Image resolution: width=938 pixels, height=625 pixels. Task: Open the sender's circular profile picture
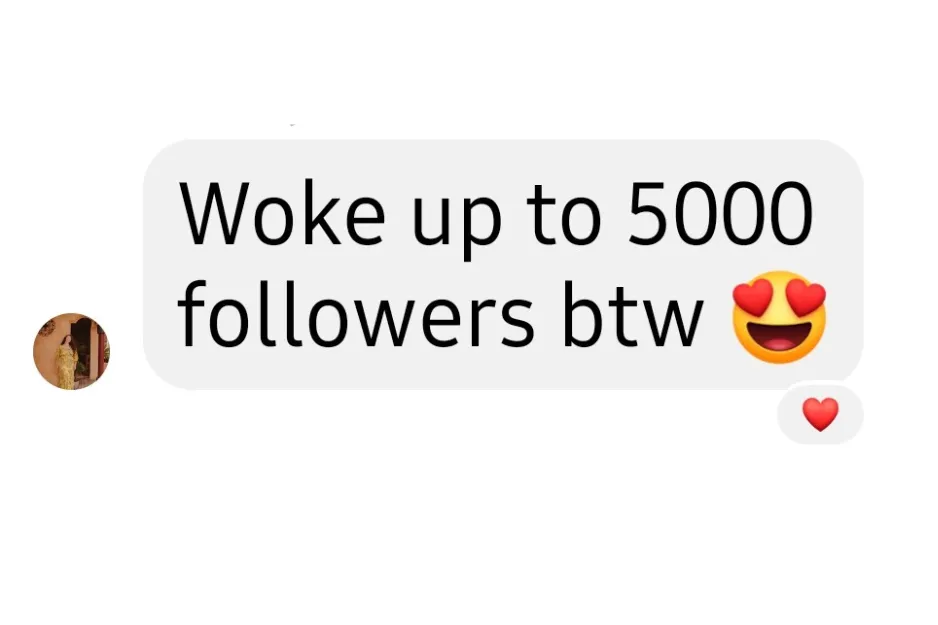tap(71, 351)
